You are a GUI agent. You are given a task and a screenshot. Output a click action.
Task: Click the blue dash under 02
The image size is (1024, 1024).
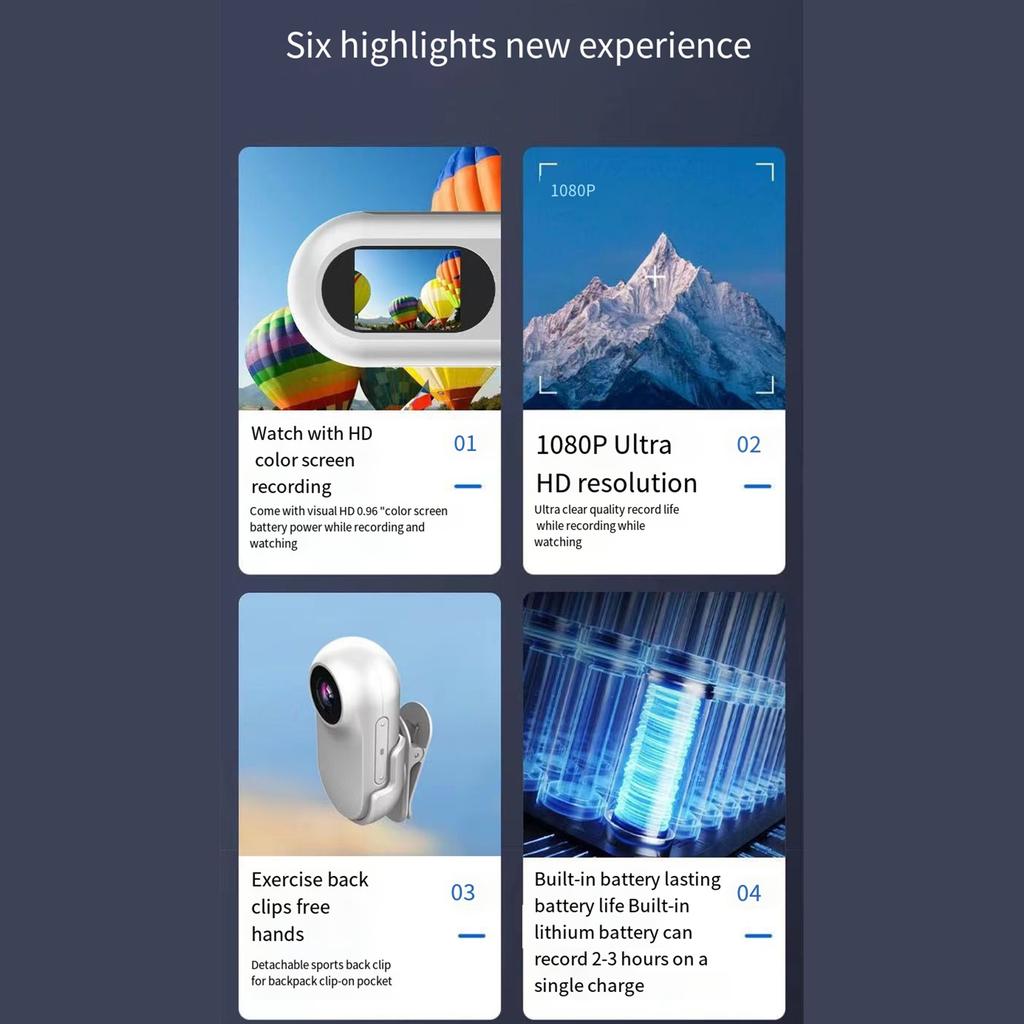[x=758, y=486]
